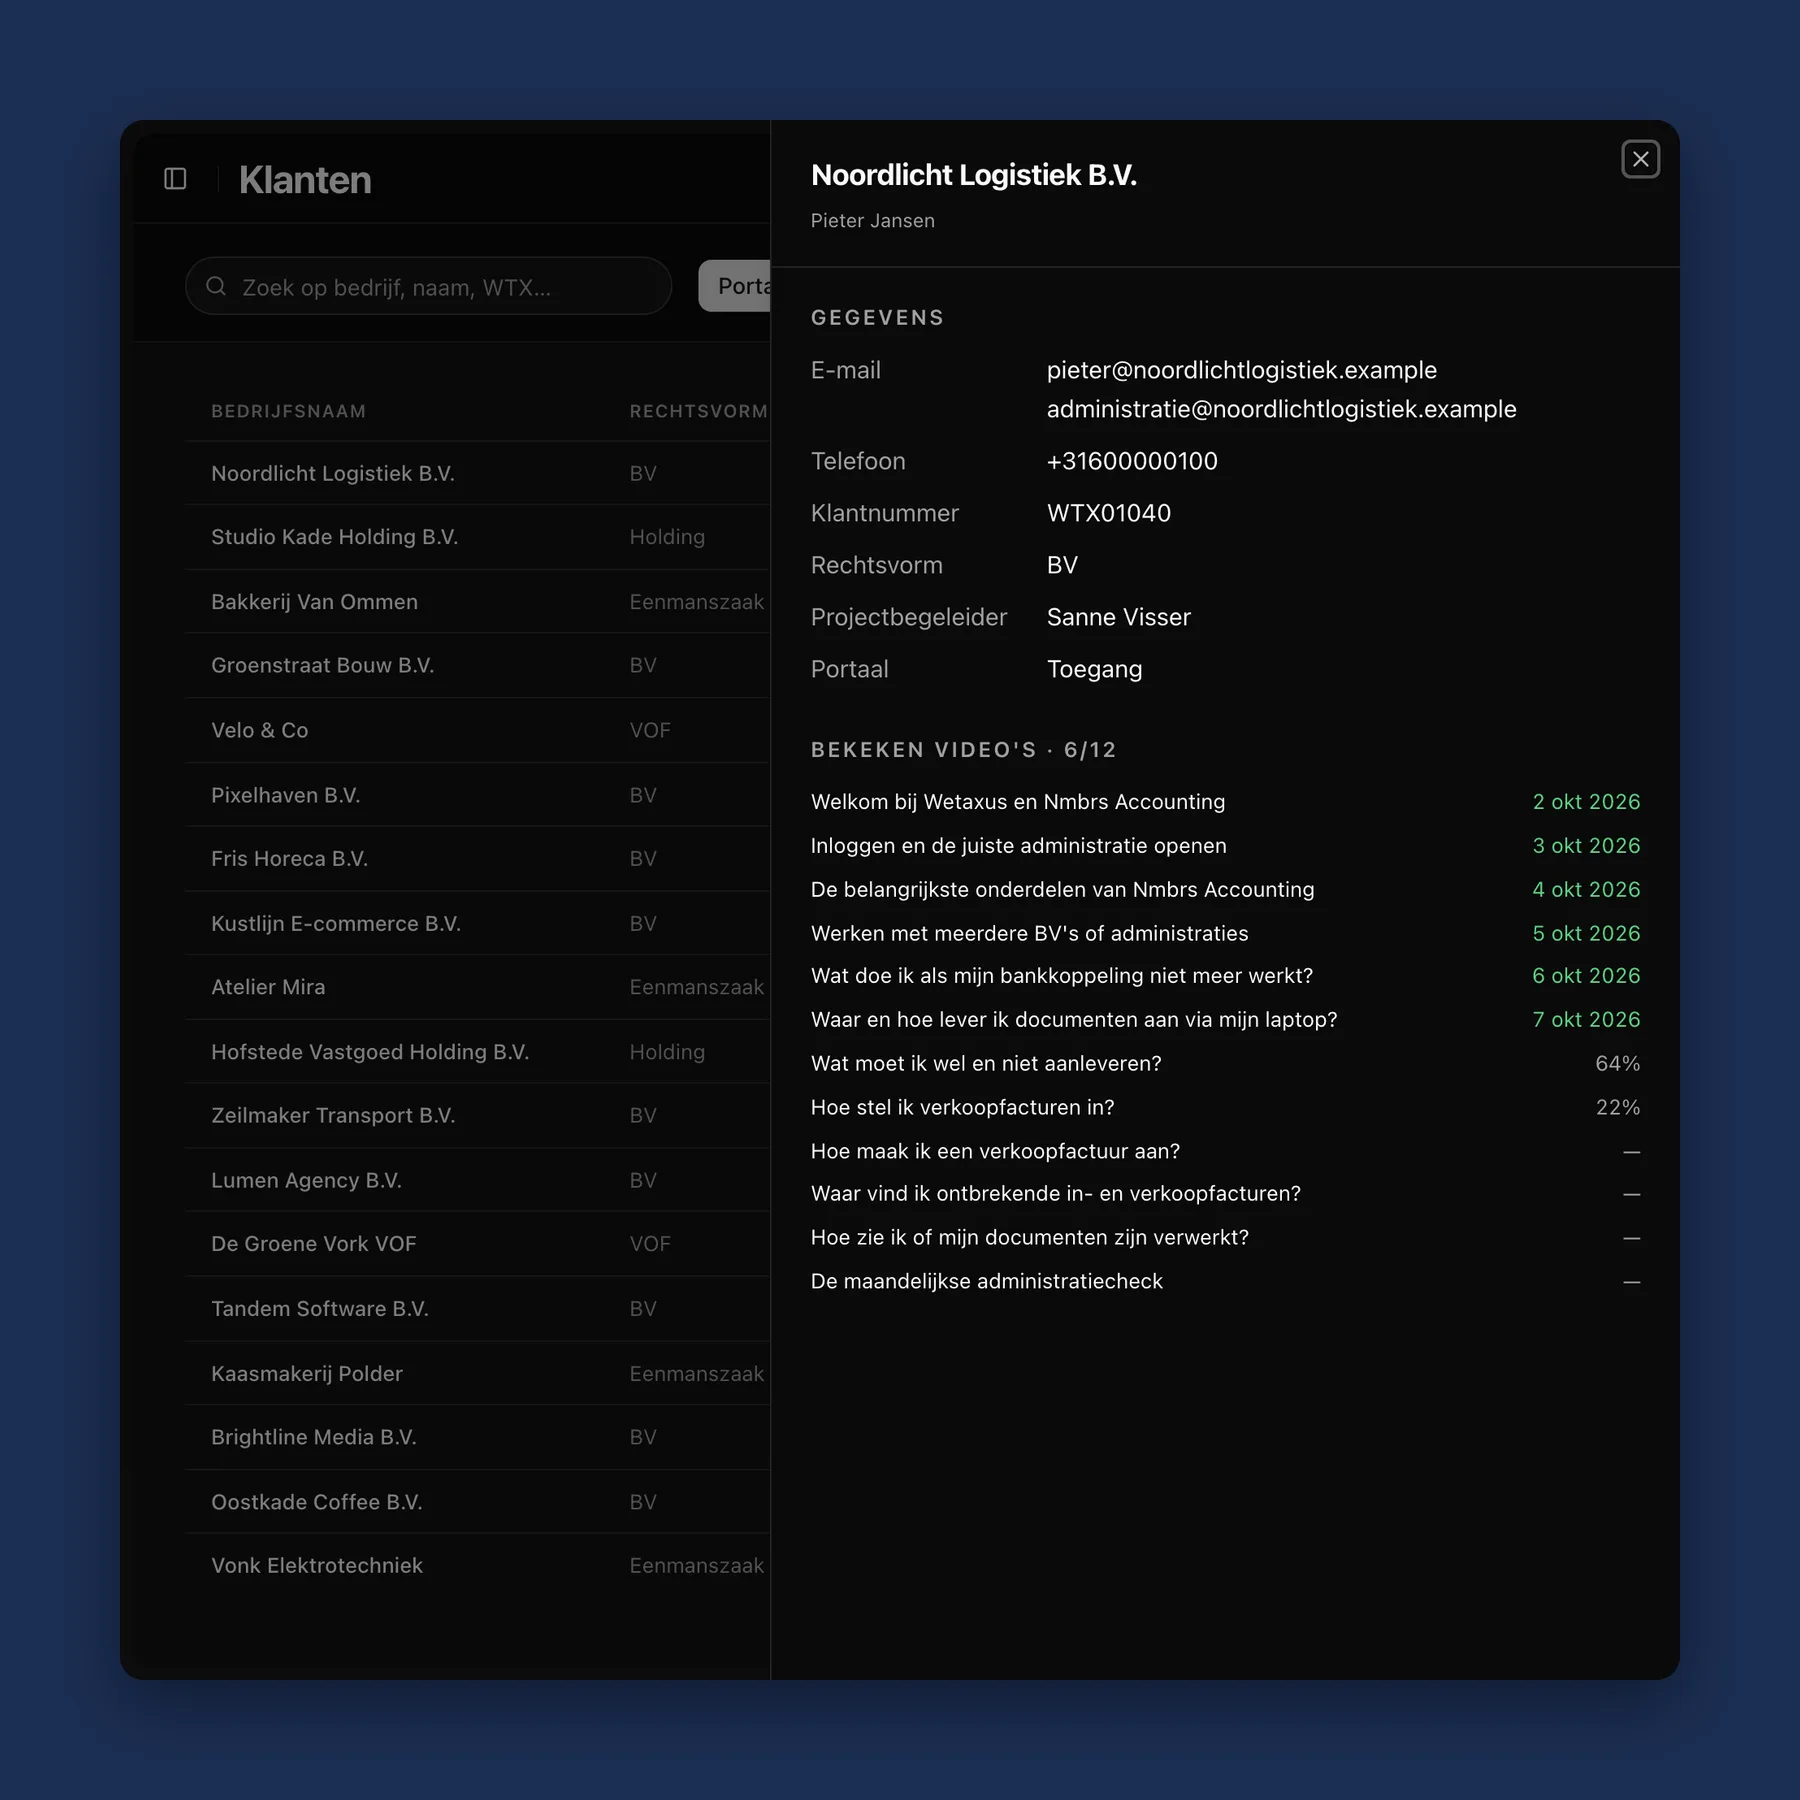Click the search magnifier icon
The image size is (1800, 1800).
[216, 287]
